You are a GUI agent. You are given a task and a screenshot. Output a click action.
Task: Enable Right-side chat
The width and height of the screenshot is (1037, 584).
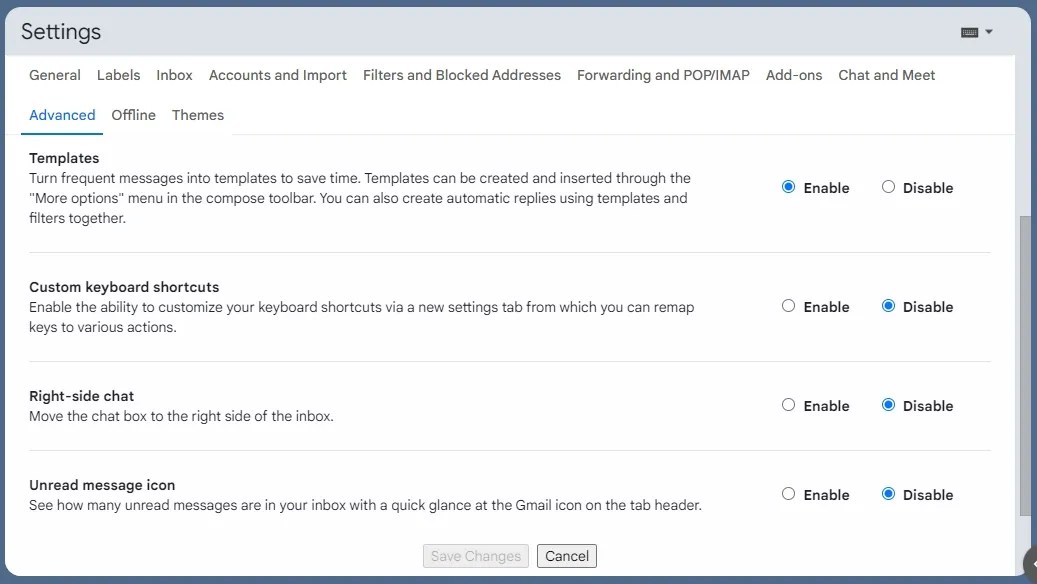click(x=789, y=405)
